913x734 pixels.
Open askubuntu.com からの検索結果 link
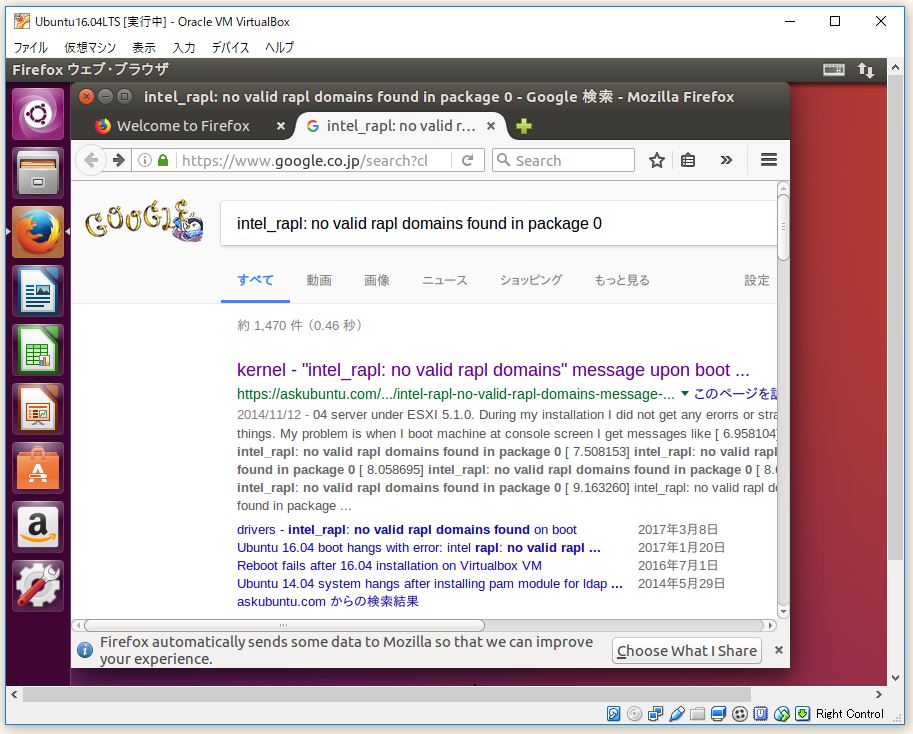(328, 602)
